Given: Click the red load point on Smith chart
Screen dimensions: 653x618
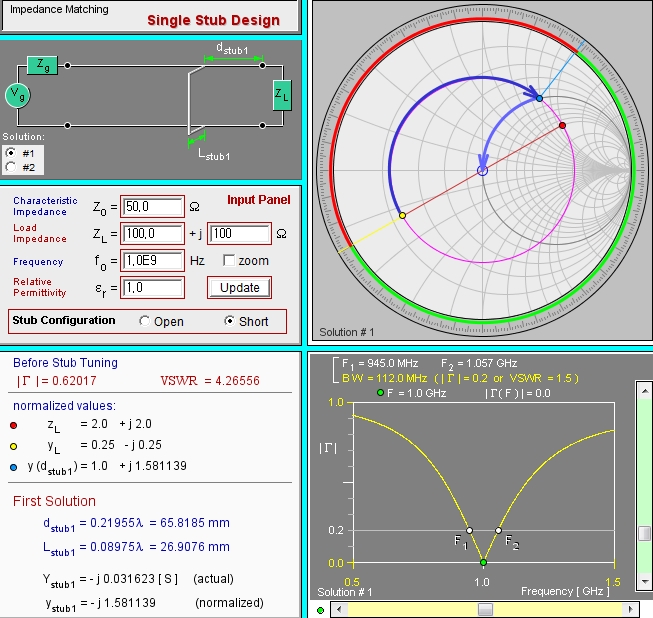Looking at the screenshot, I should click(562, 125).
